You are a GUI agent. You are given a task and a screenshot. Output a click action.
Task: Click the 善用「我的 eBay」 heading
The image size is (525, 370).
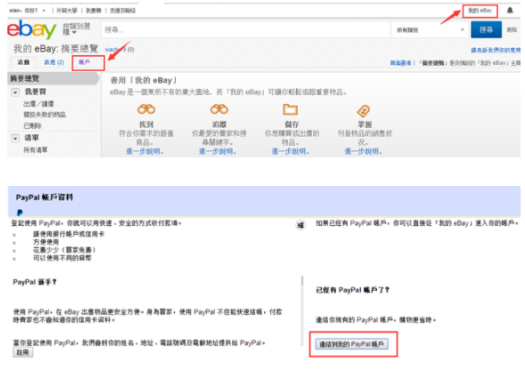(x=143, y=80)
